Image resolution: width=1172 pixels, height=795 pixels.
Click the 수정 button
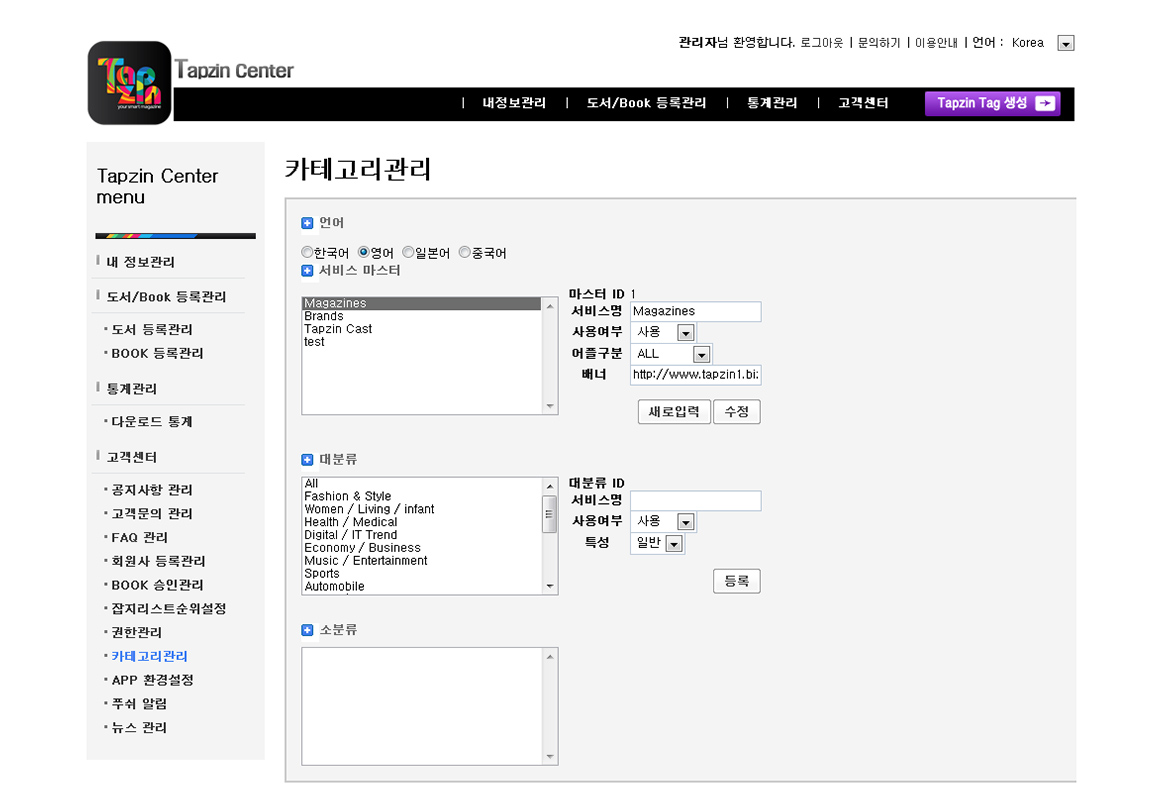[x=737, y=412]
